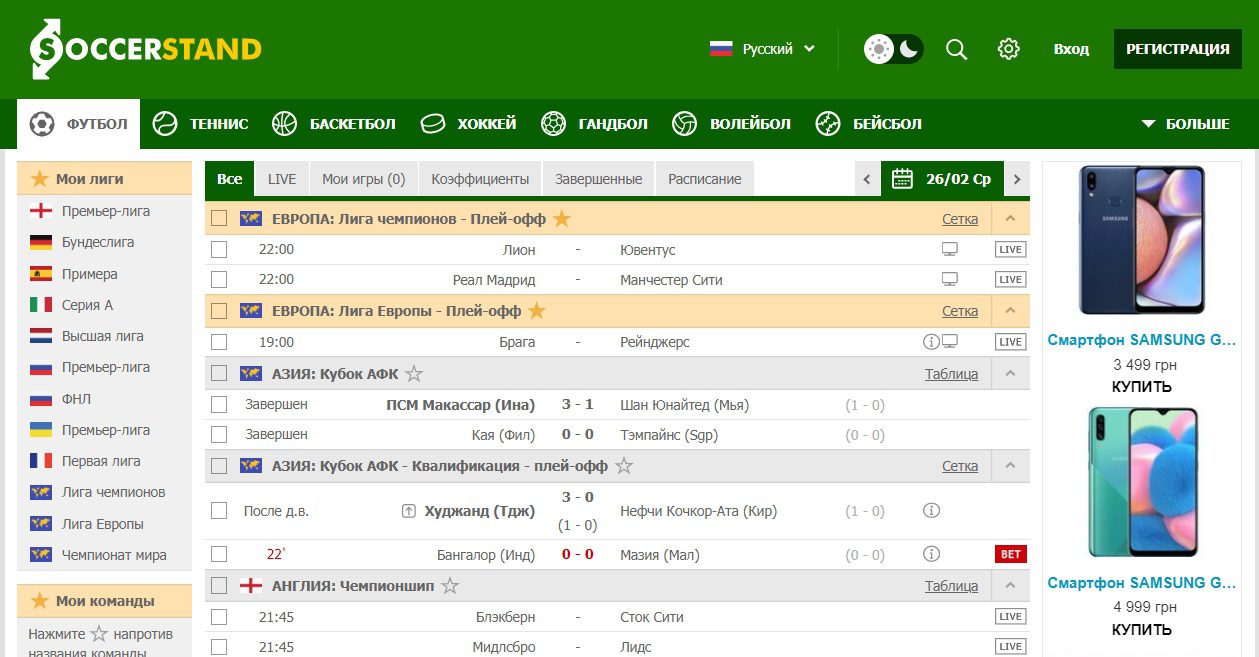The image size is (1259, 657).
Task: Select the ВОЛЕЙБОЛ sport tab
Action: [731, 124]
